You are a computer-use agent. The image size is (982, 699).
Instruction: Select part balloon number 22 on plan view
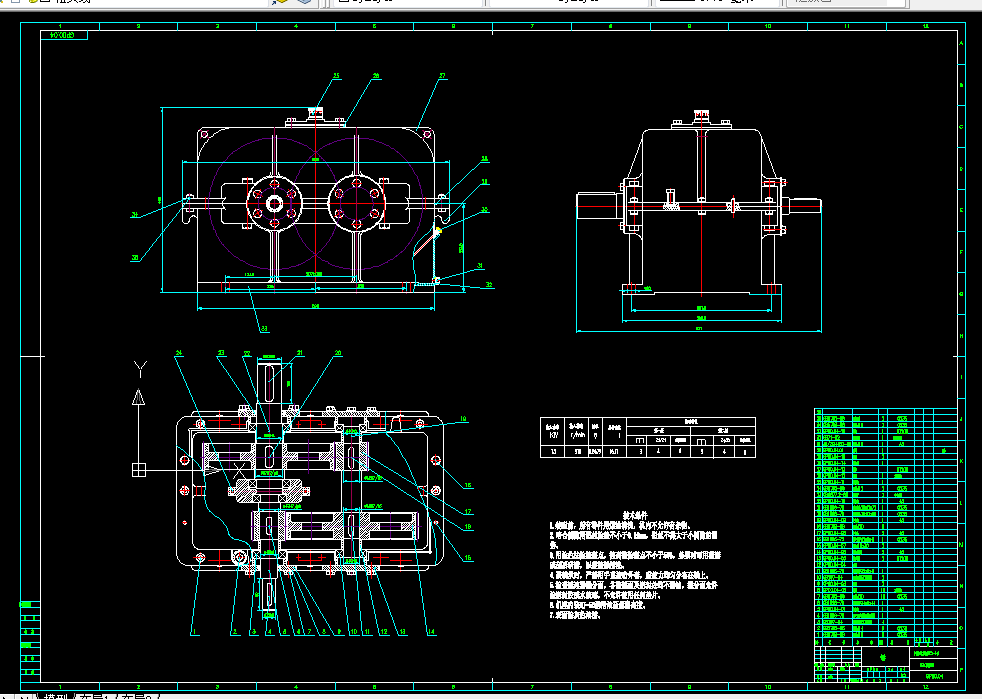[247, 353]
